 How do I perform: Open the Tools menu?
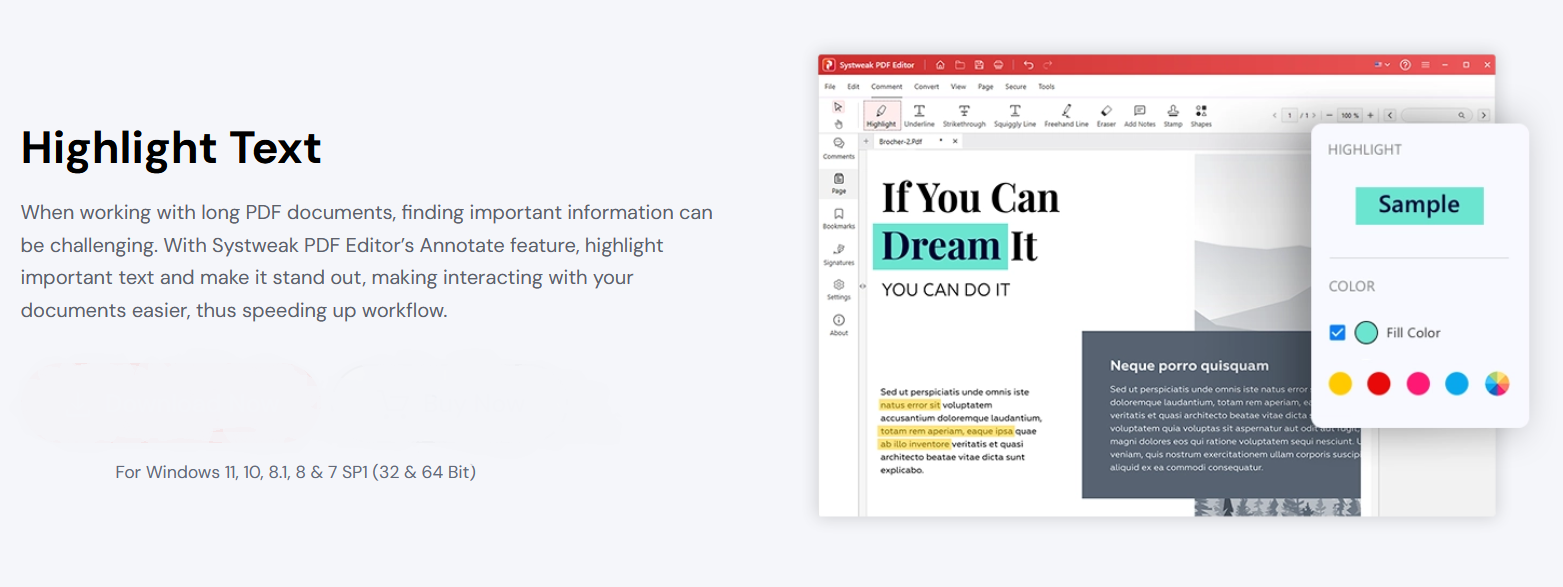(1046, 87)
